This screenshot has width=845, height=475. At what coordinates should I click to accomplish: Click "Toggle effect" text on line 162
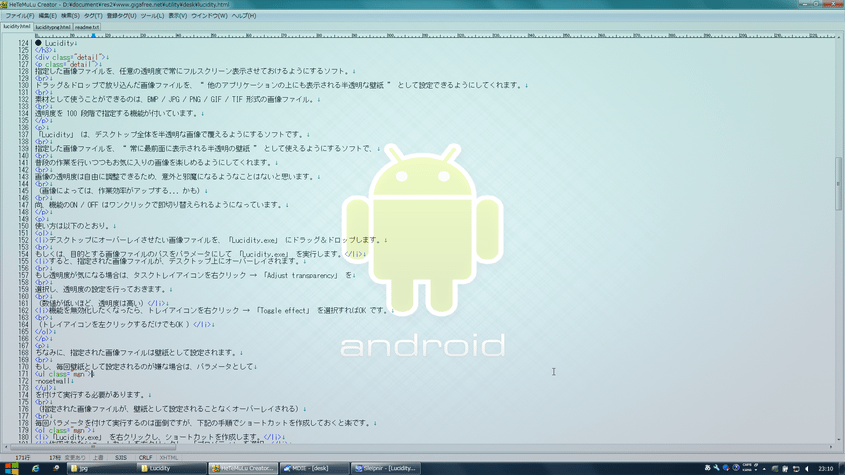coord(284,311)
